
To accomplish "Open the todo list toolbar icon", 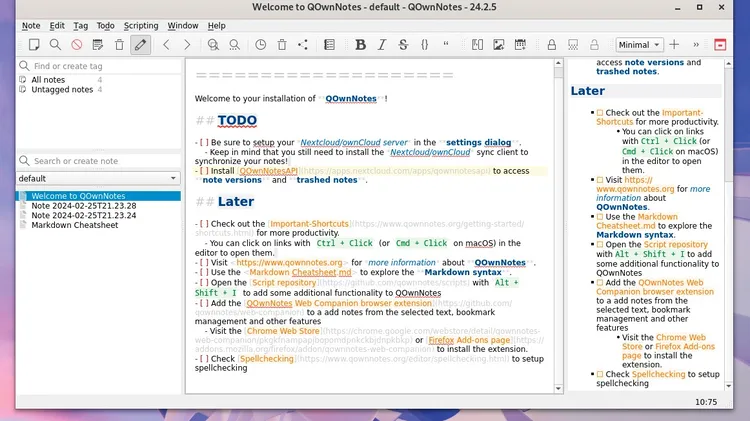I will pos(329,45).
